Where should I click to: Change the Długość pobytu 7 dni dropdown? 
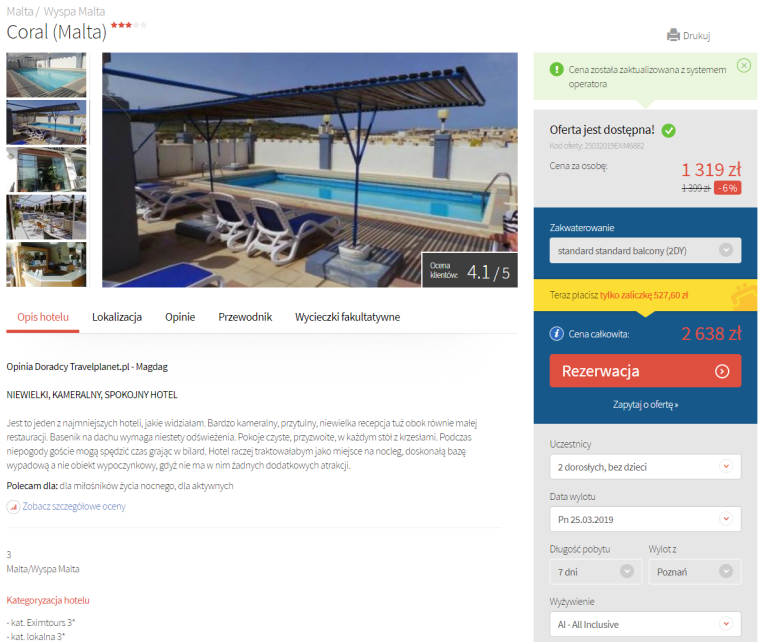click(596, 572)
